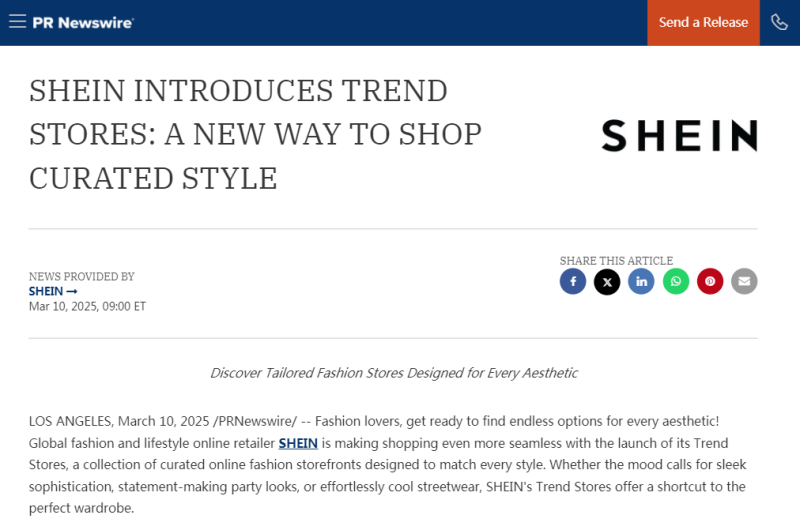Click the PR Newswire logo
The width and height of the screenshot is (800, 530).
(x=83, y=22)
